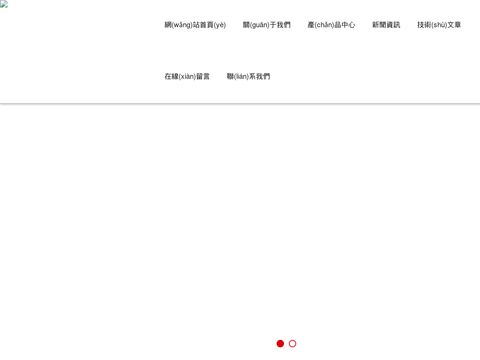The height and width of the screenshot is (360, 480).
Task: Select the first red filled slide dot
Action: (280, 343)
